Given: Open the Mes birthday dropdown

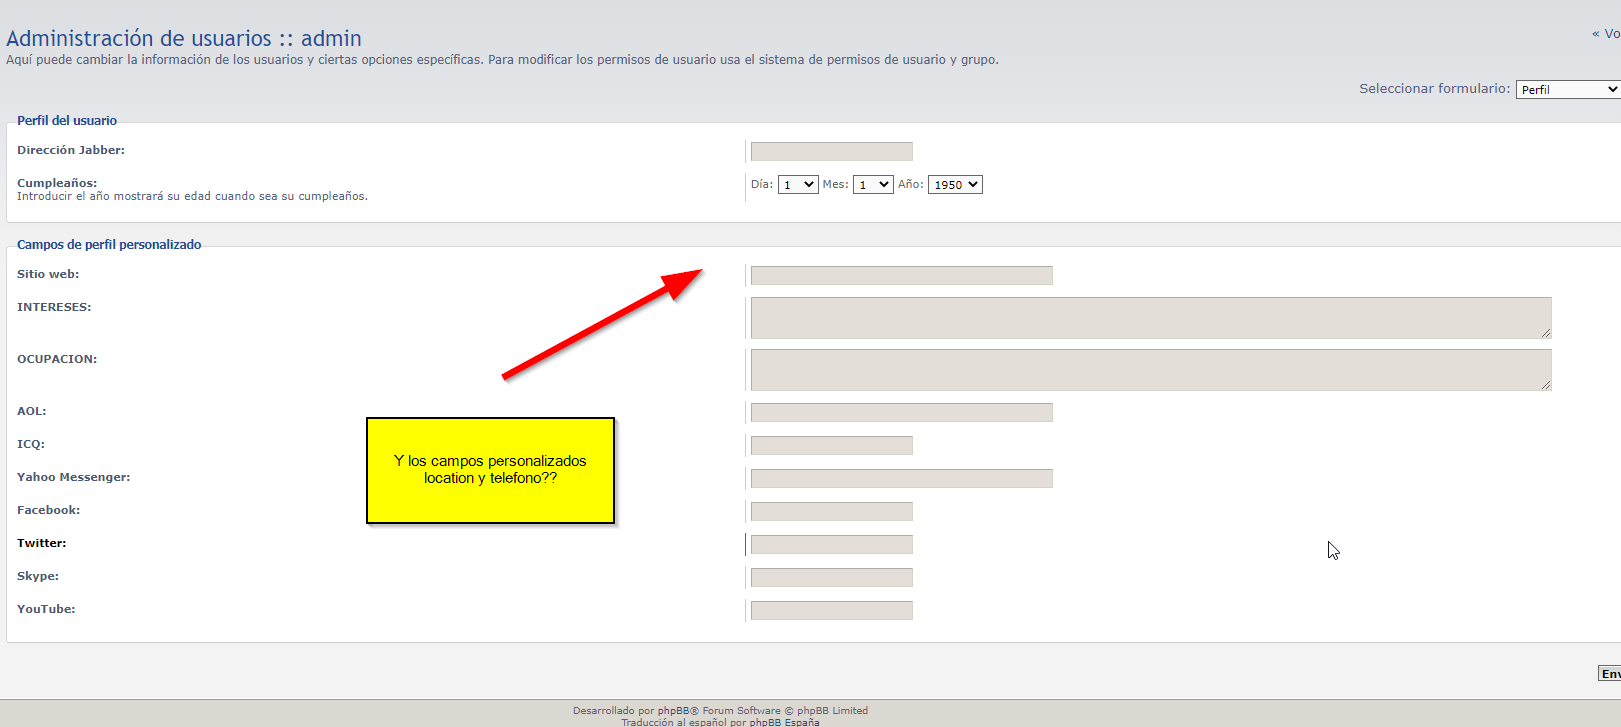Looking at the screenshot, I should pyautogui.click(x=872, y=185).
